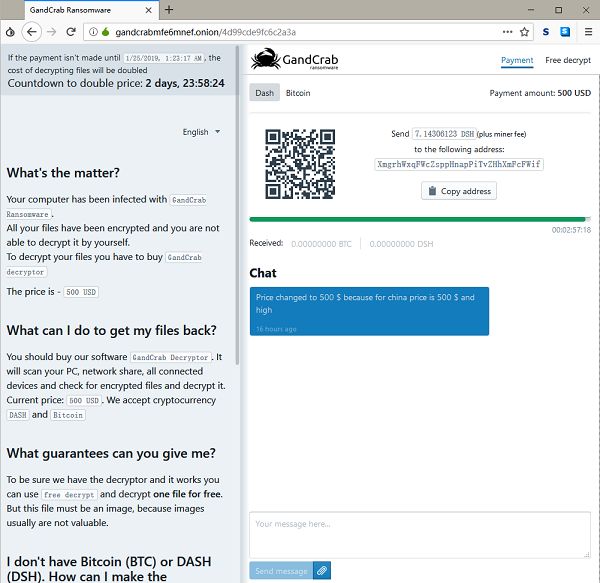600x583 pixels.
Task: Click the left panel scrollbar
Action: pyautogui.click(x=237, y=205)
